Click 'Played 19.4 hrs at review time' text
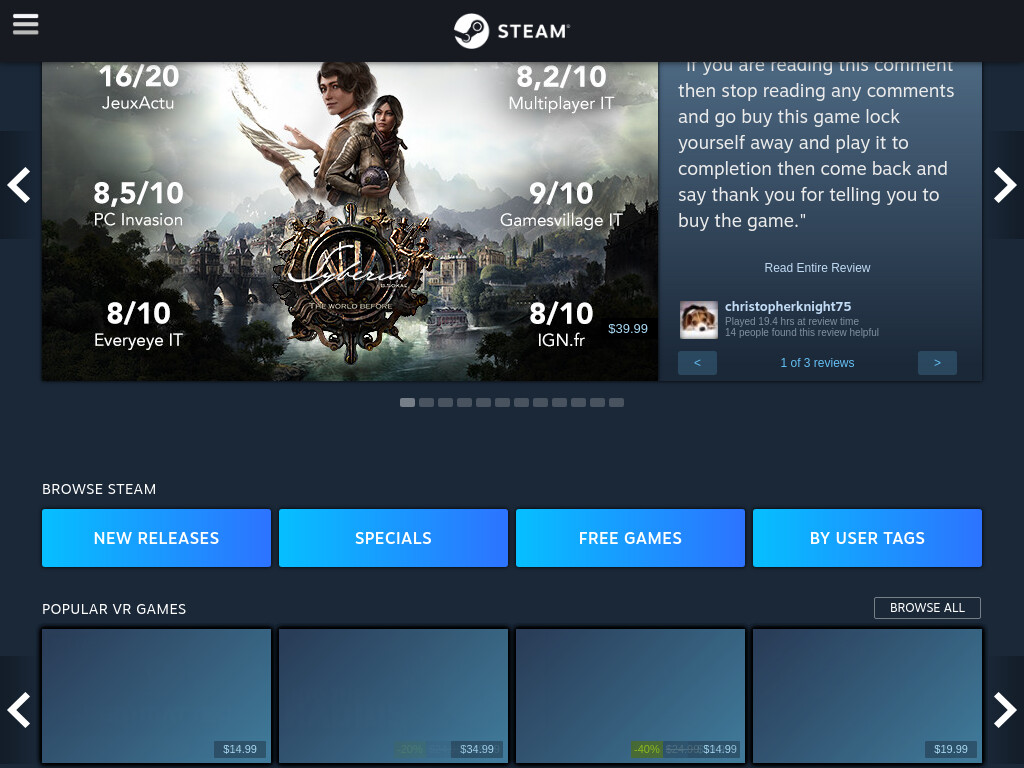This screenshot has height=768, width=1024. click(792, 321)
